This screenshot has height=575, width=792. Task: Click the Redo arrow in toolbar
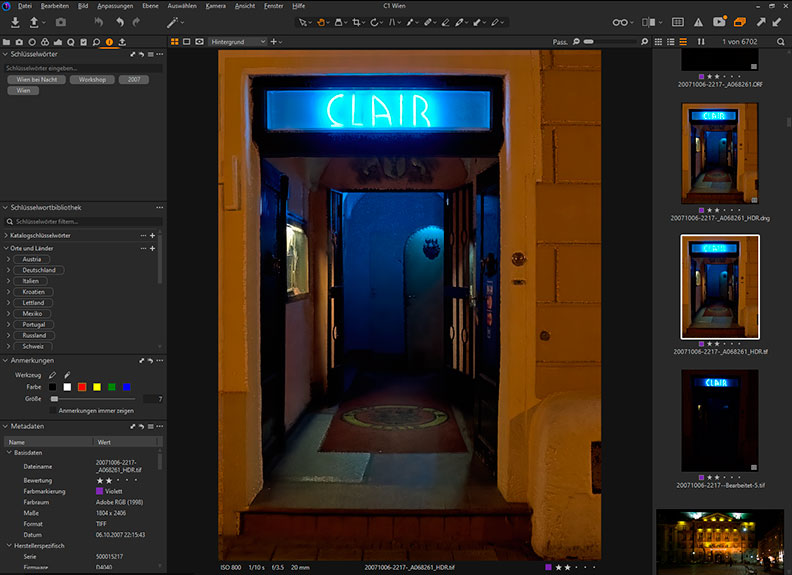point(136,22)
